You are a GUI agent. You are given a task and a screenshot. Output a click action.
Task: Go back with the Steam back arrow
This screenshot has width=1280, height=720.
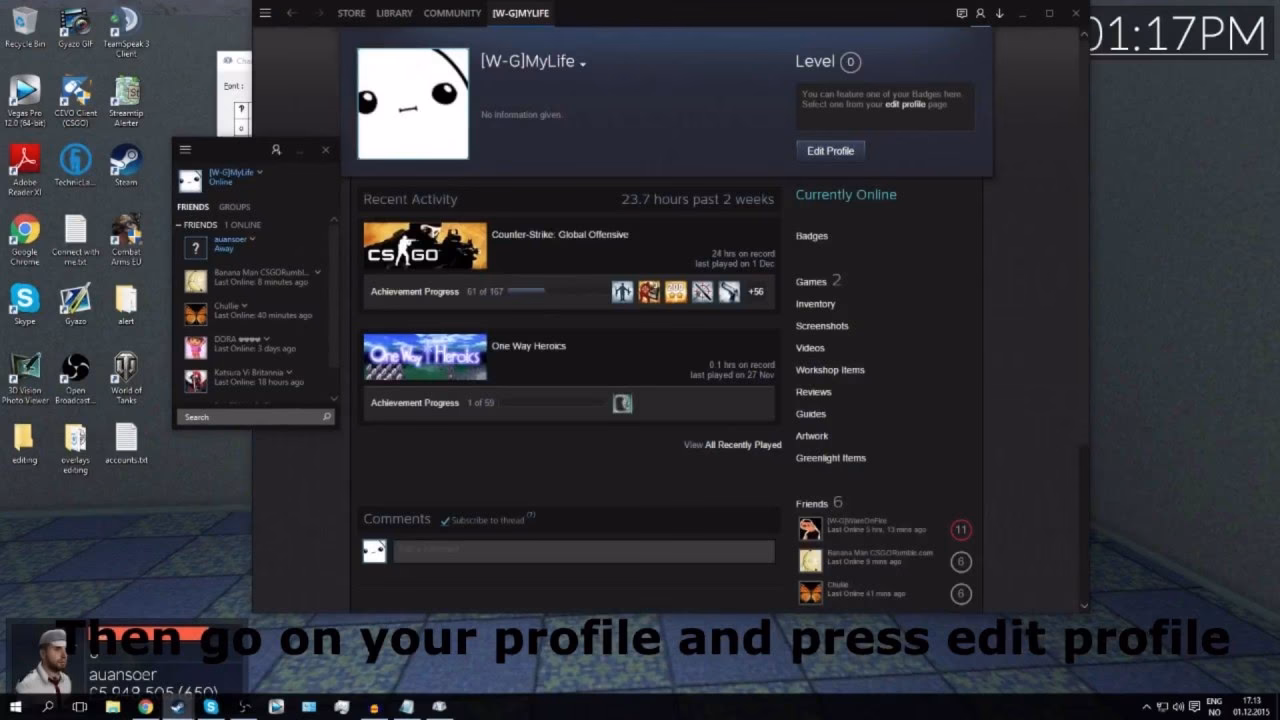coord(291,13)
